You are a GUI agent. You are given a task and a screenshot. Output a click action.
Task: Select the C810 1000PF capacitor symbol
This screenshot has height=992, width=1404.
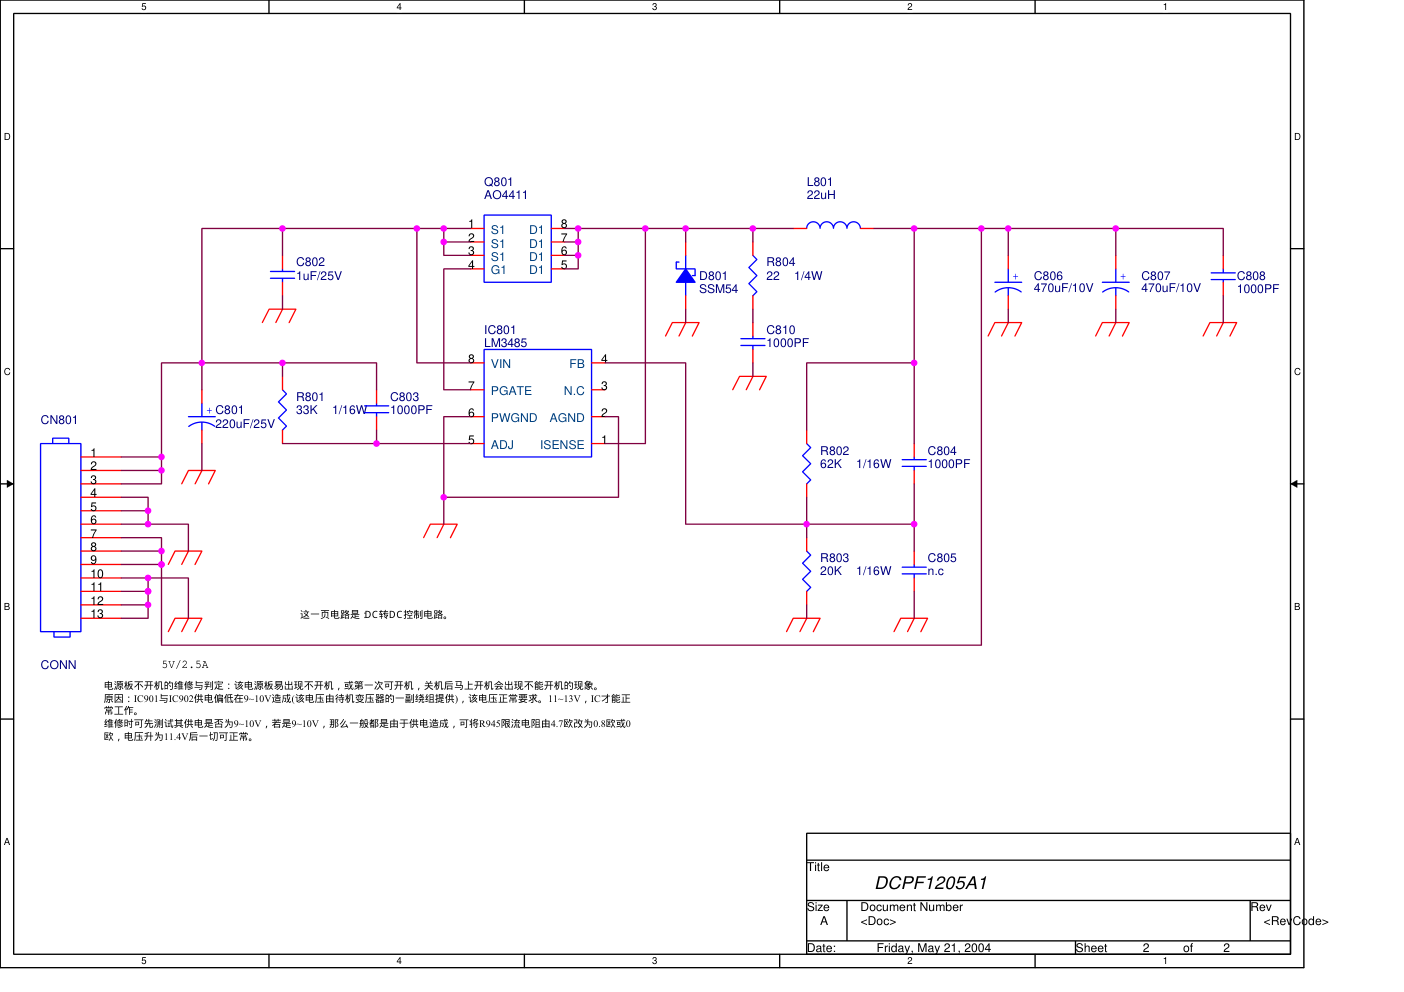753,342
